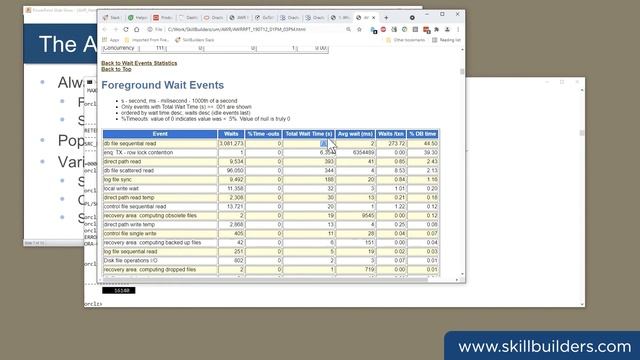Screen dimensions: 640x360
Task: Click the % DB time column header
Action: pyautogui.click(x=423, y=134)
